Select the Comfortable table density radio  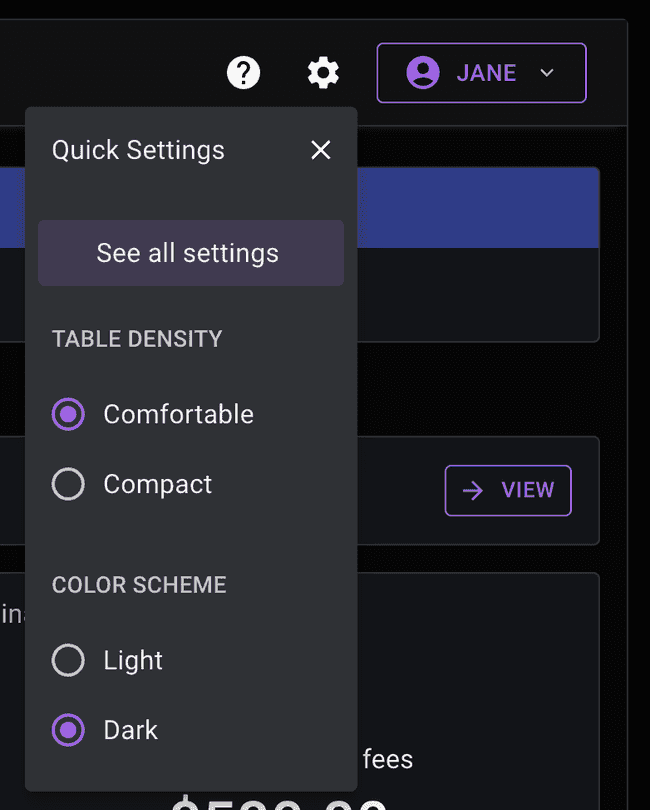pos(68,414)
